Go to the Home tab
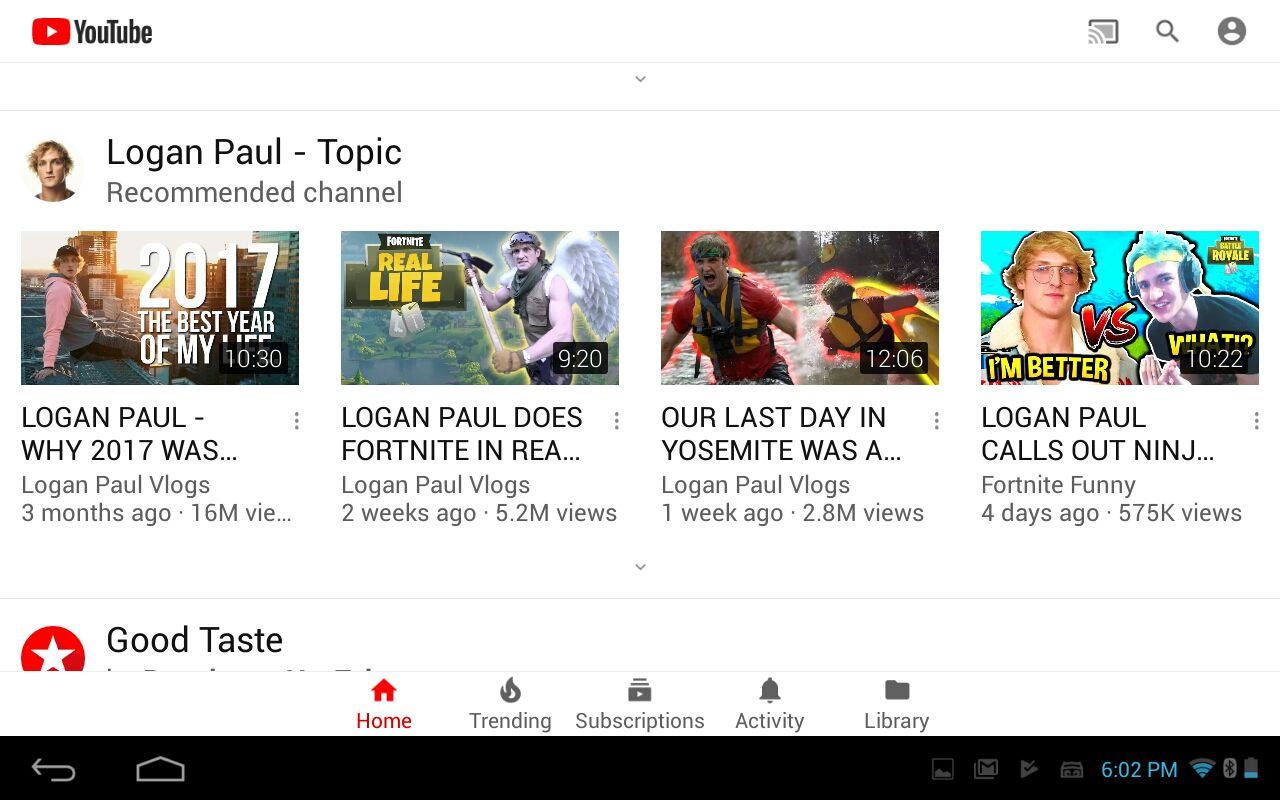The image size is (1280, 800). (x=384, y=705)
